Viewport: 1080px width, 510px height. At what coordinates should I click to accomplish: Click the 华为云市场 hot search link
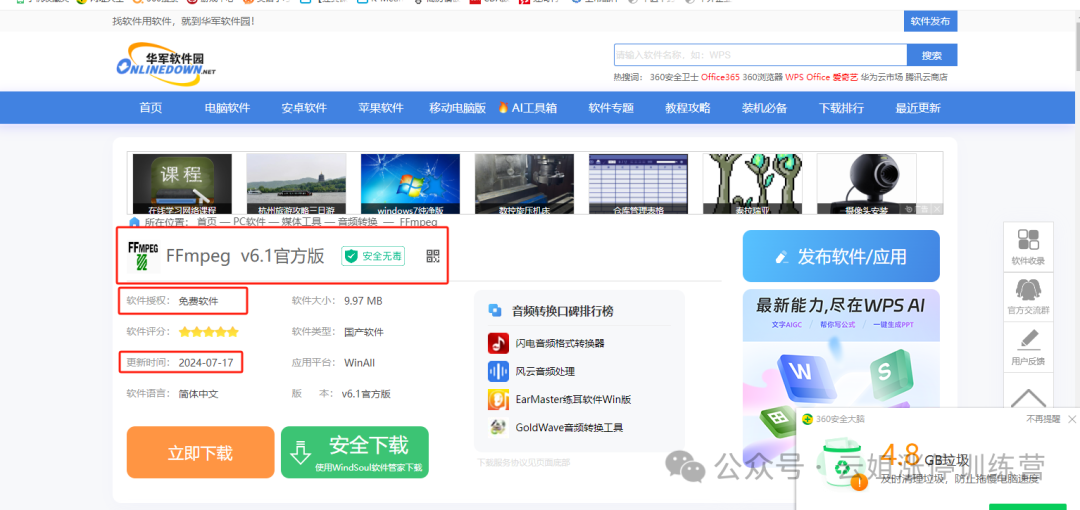pos(882,77)
